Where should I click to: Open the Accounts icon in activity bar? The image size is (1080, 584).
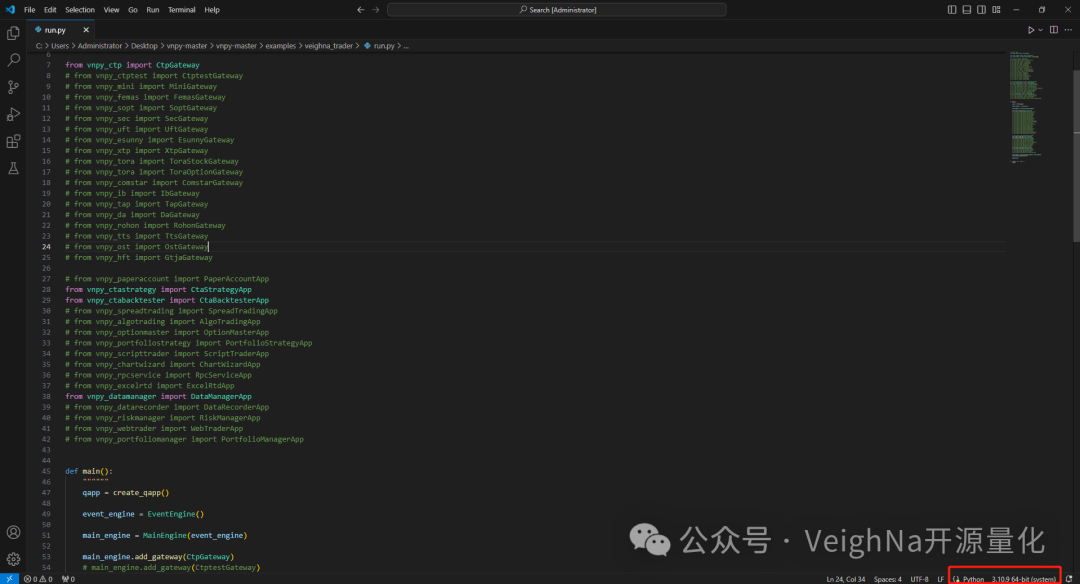click(x=13, y=533)
